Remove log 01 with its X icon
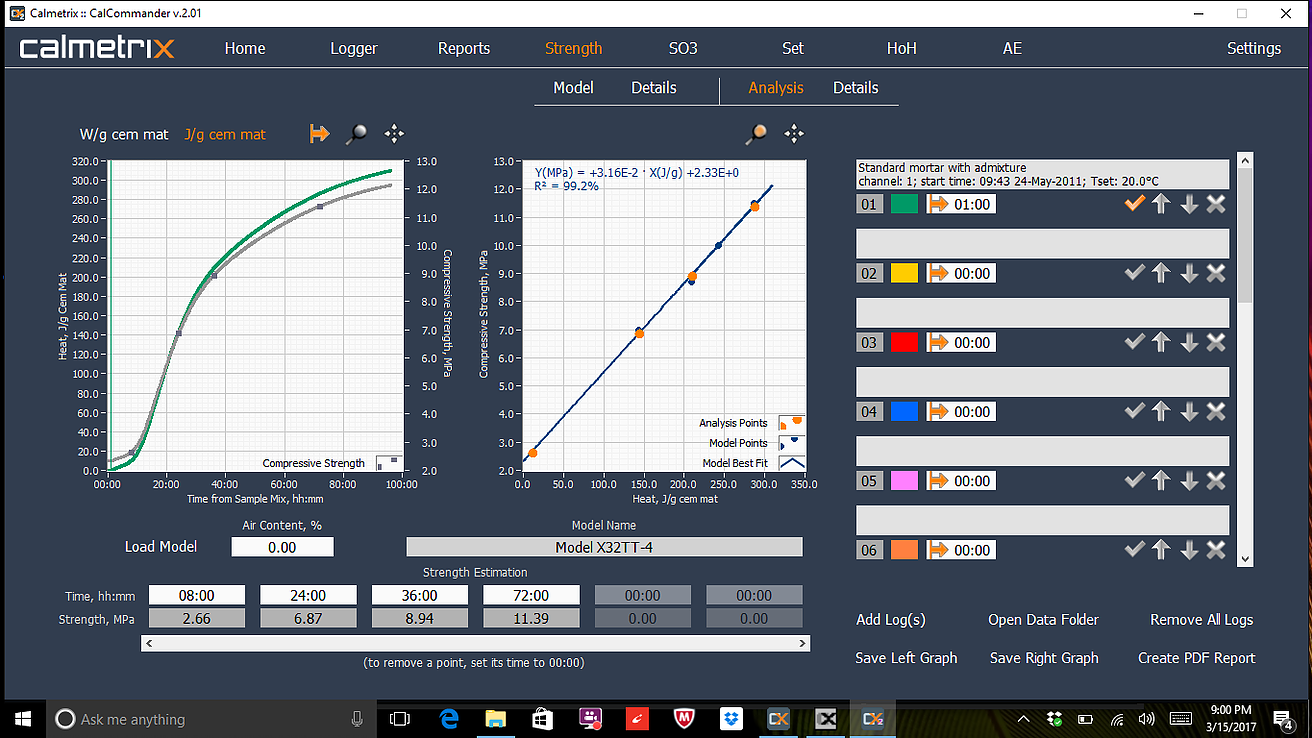 1215,204
